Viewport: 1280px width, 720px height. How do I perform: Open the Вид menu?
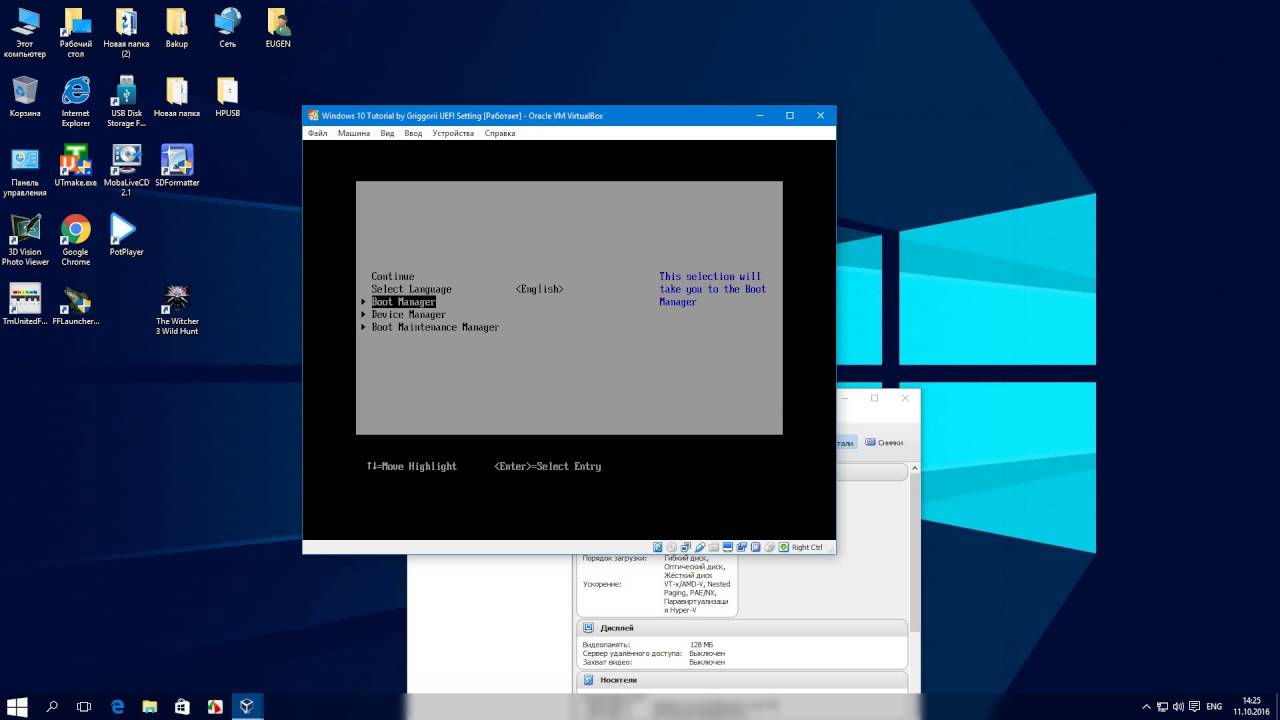387,133
